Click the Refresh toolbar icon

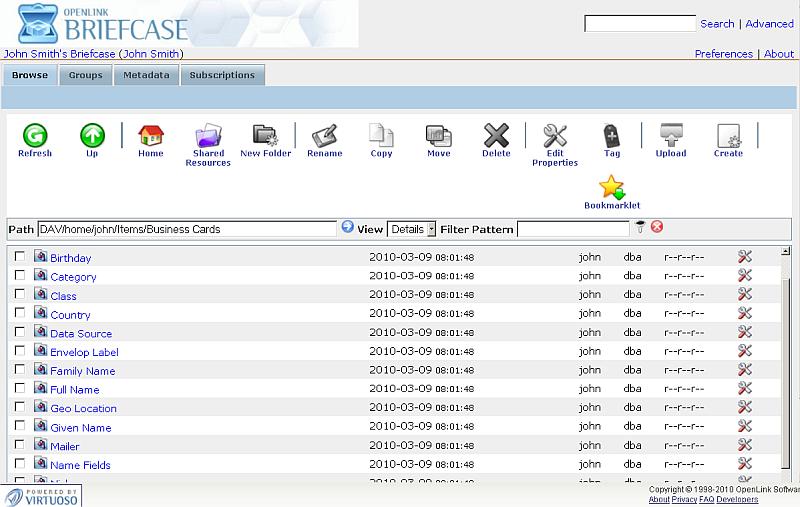[34, 136]
